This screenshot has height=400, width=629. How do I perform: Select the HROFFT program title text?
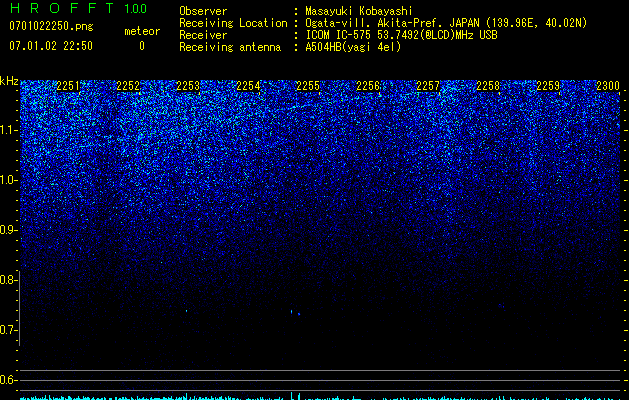(x=62, y=8)
